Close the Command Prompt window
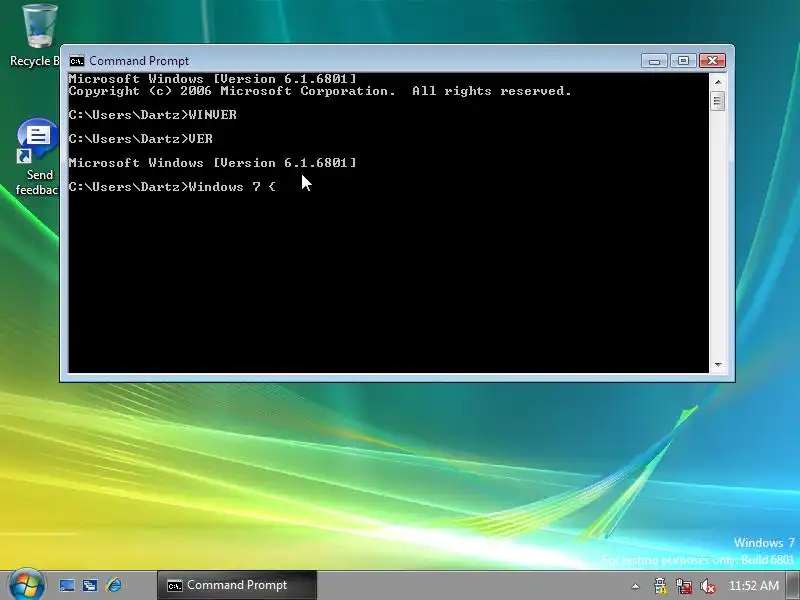Viewport: 800px width, 600px height. coord(712,61)
